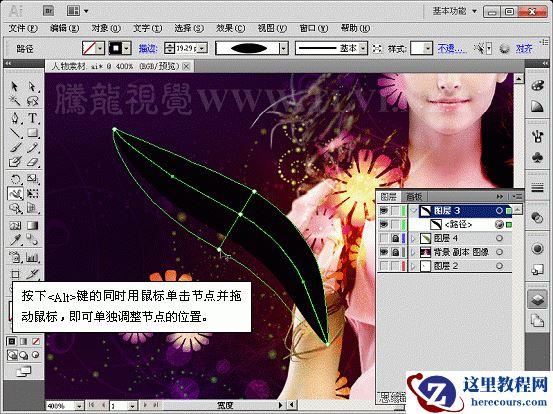
Task: Expand the 图层 4 layer triangle
Action: click(413, 238)
